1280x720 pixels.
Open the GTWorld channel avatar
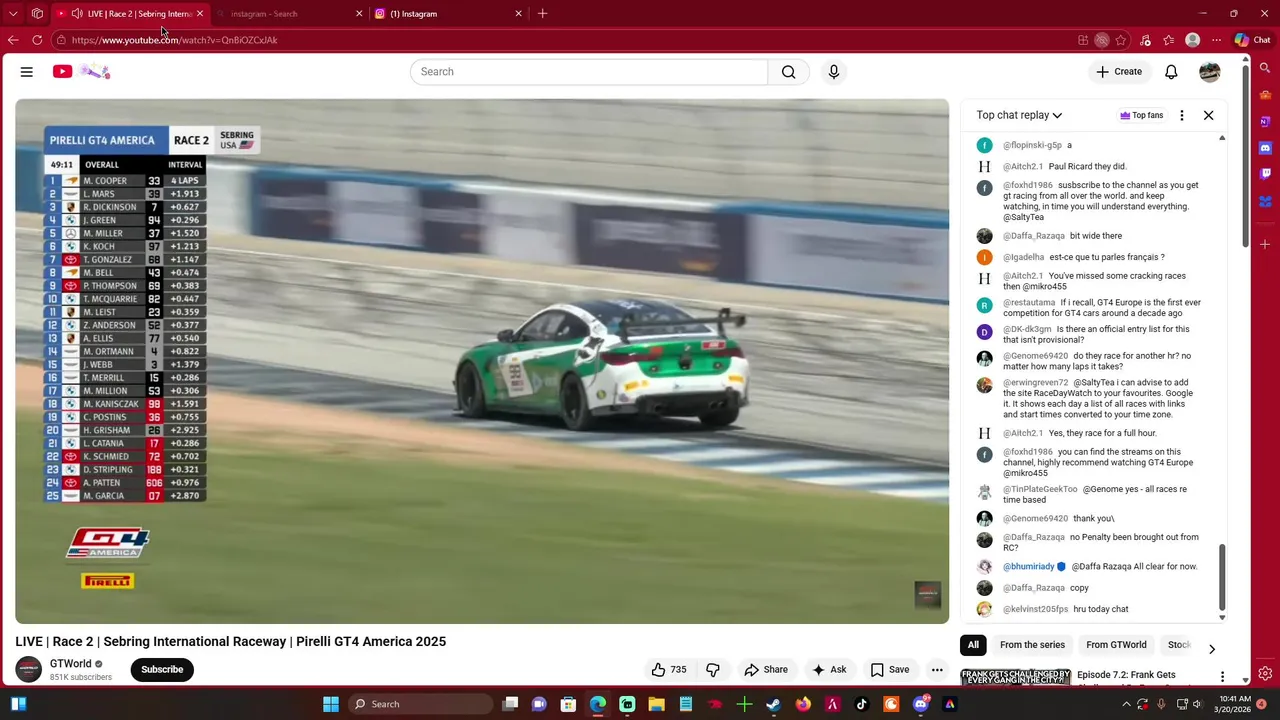(x=29, y=670)
